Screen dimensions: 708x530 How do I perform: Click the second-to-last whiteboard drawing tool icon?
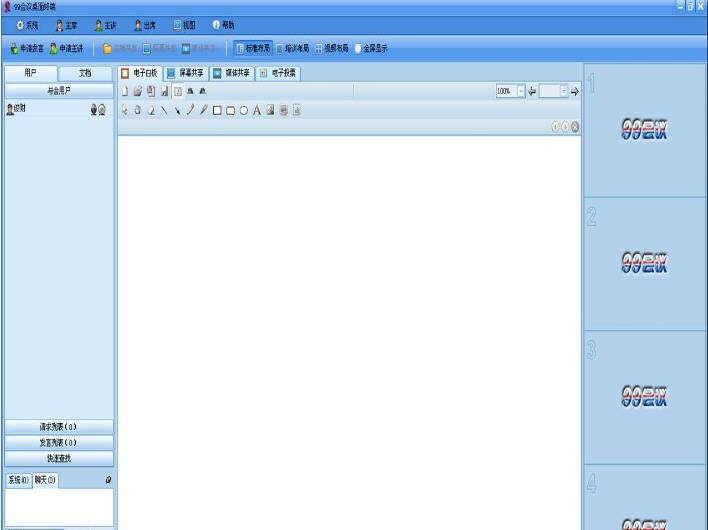click(284, 110)
